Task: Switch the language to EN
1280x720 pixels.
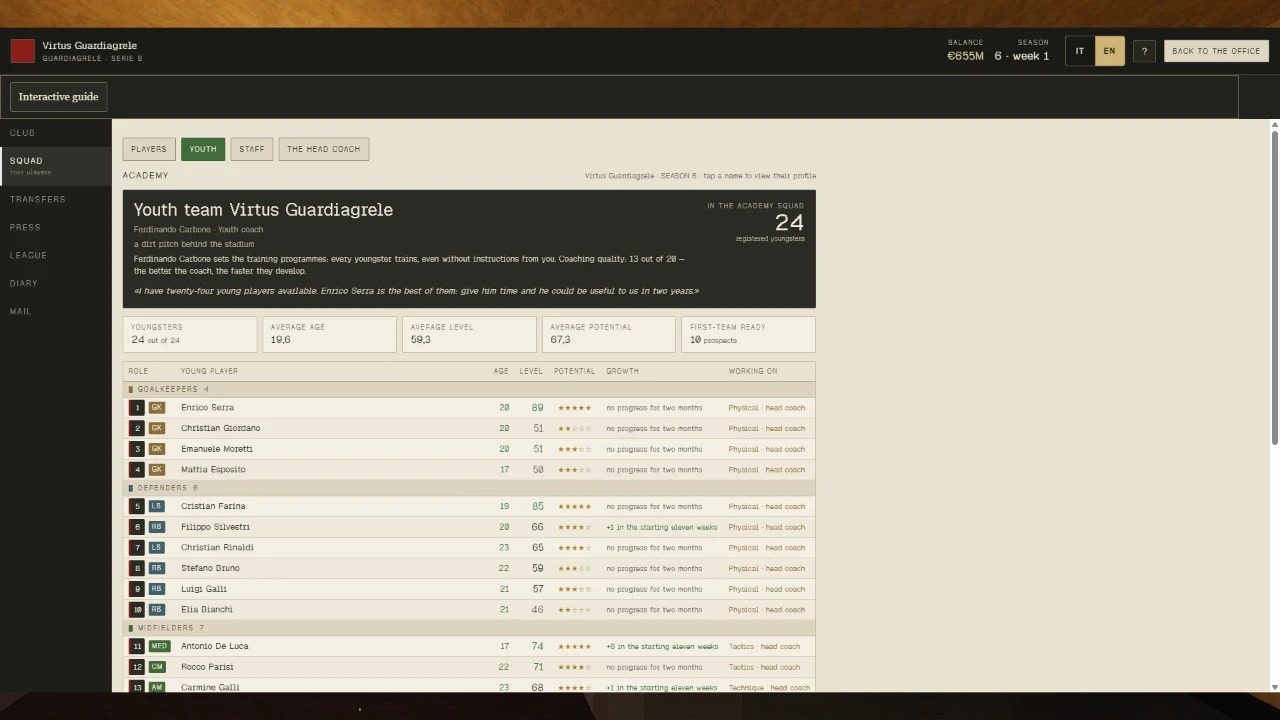Action: point(1109,51)
